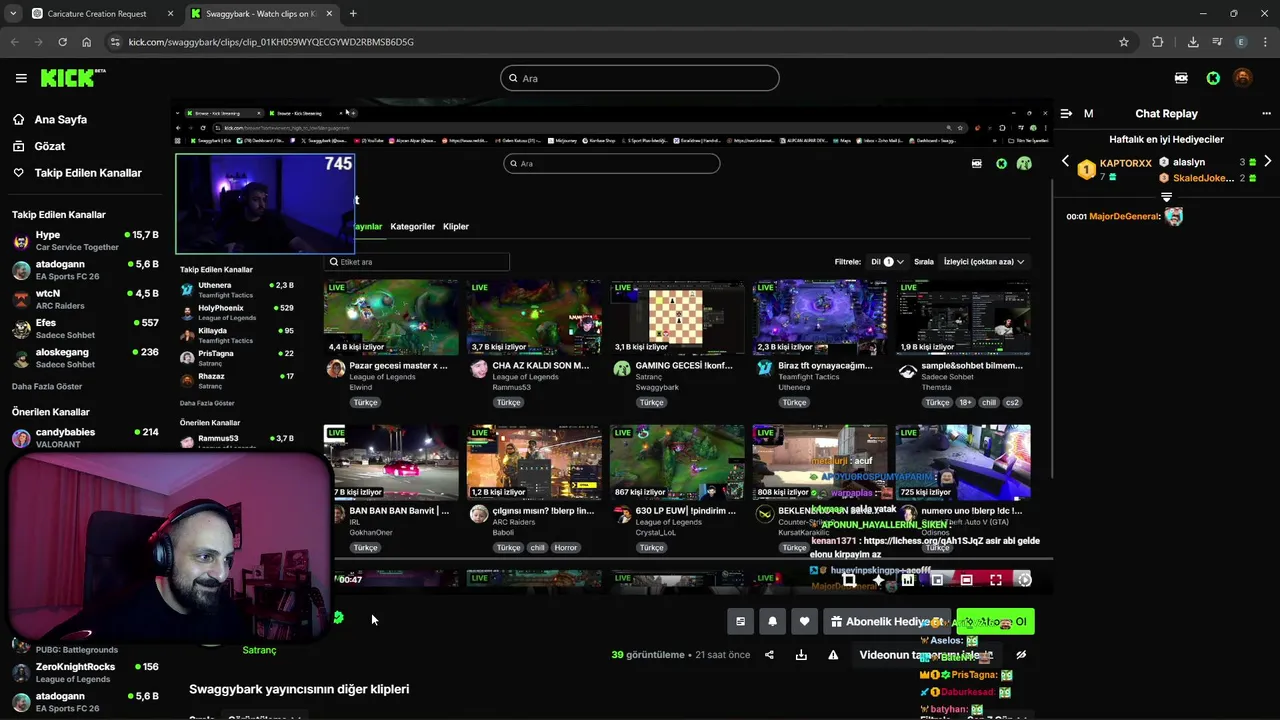Click the sparkle icon on the video player
The image size is (1280, 720).
tap(878, 579)
